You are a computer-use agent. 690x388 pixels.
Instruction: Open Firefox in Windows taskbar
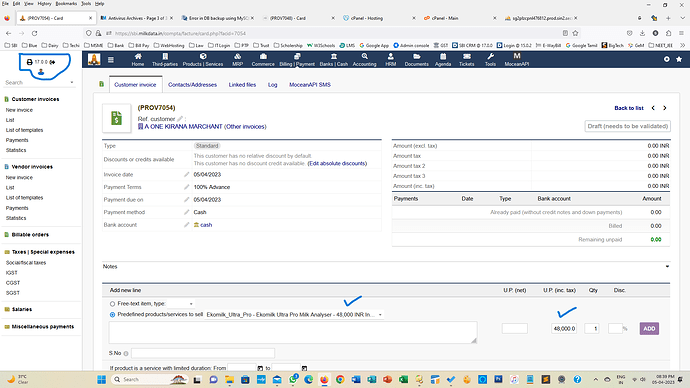[x=324, y=379]
